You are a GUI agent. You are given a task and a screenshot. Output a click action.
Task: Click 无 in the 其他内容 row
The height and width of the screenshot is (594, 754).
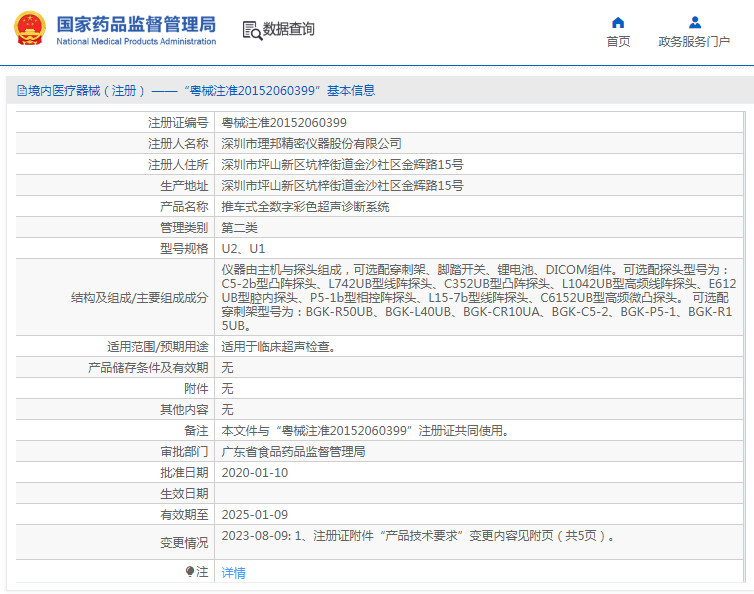[227, 409]
